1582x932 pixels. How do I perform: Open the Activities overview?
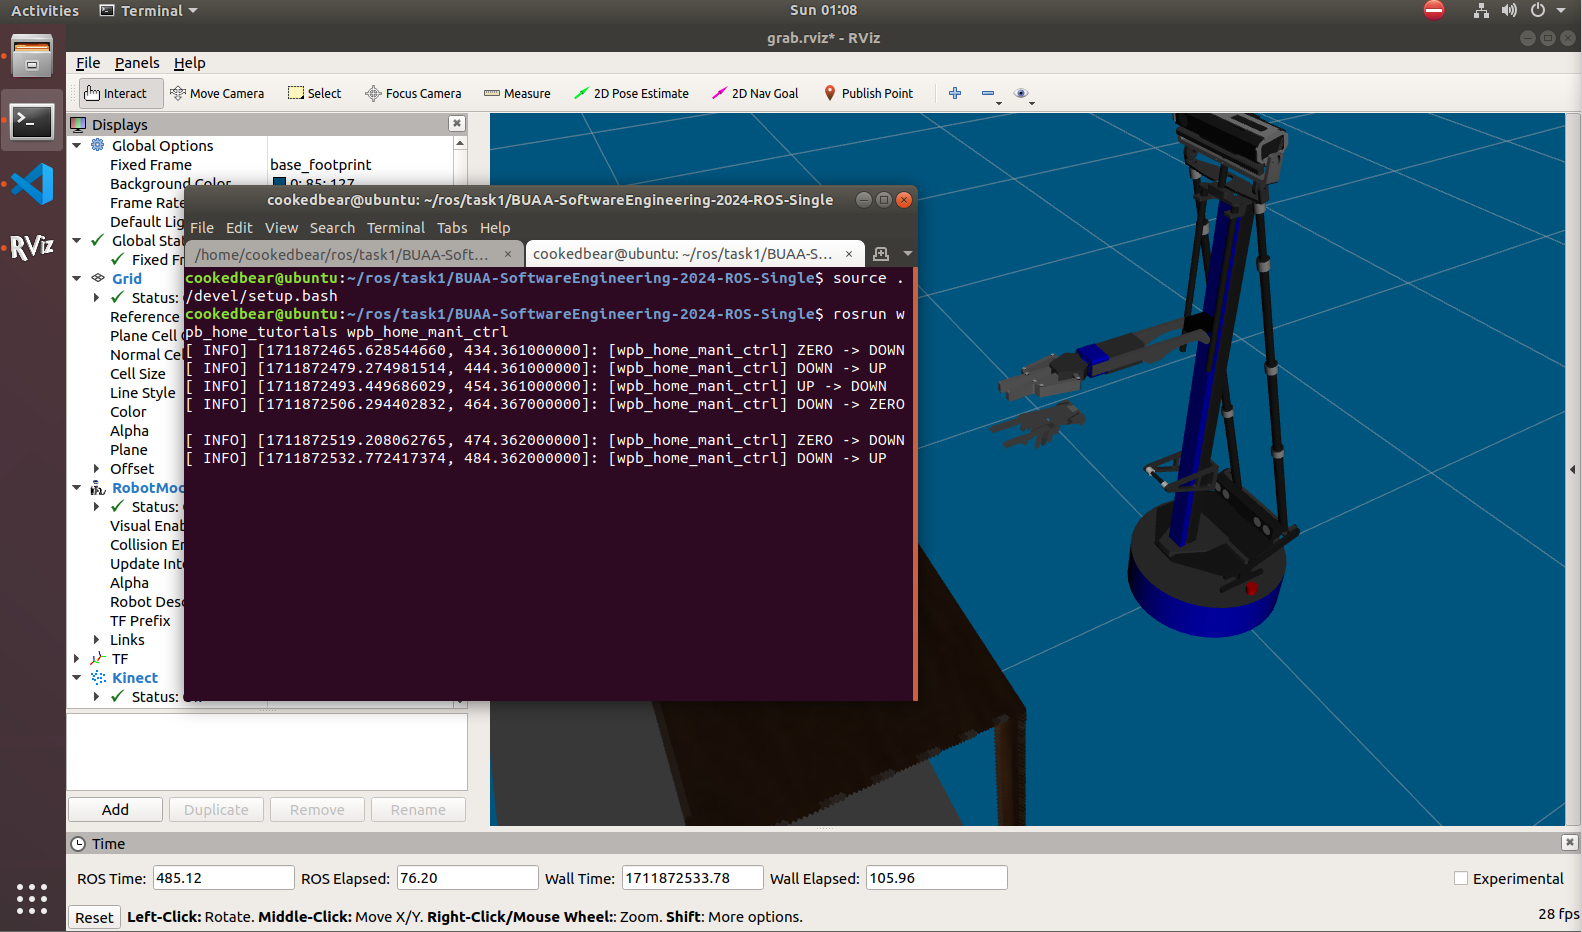45,10
